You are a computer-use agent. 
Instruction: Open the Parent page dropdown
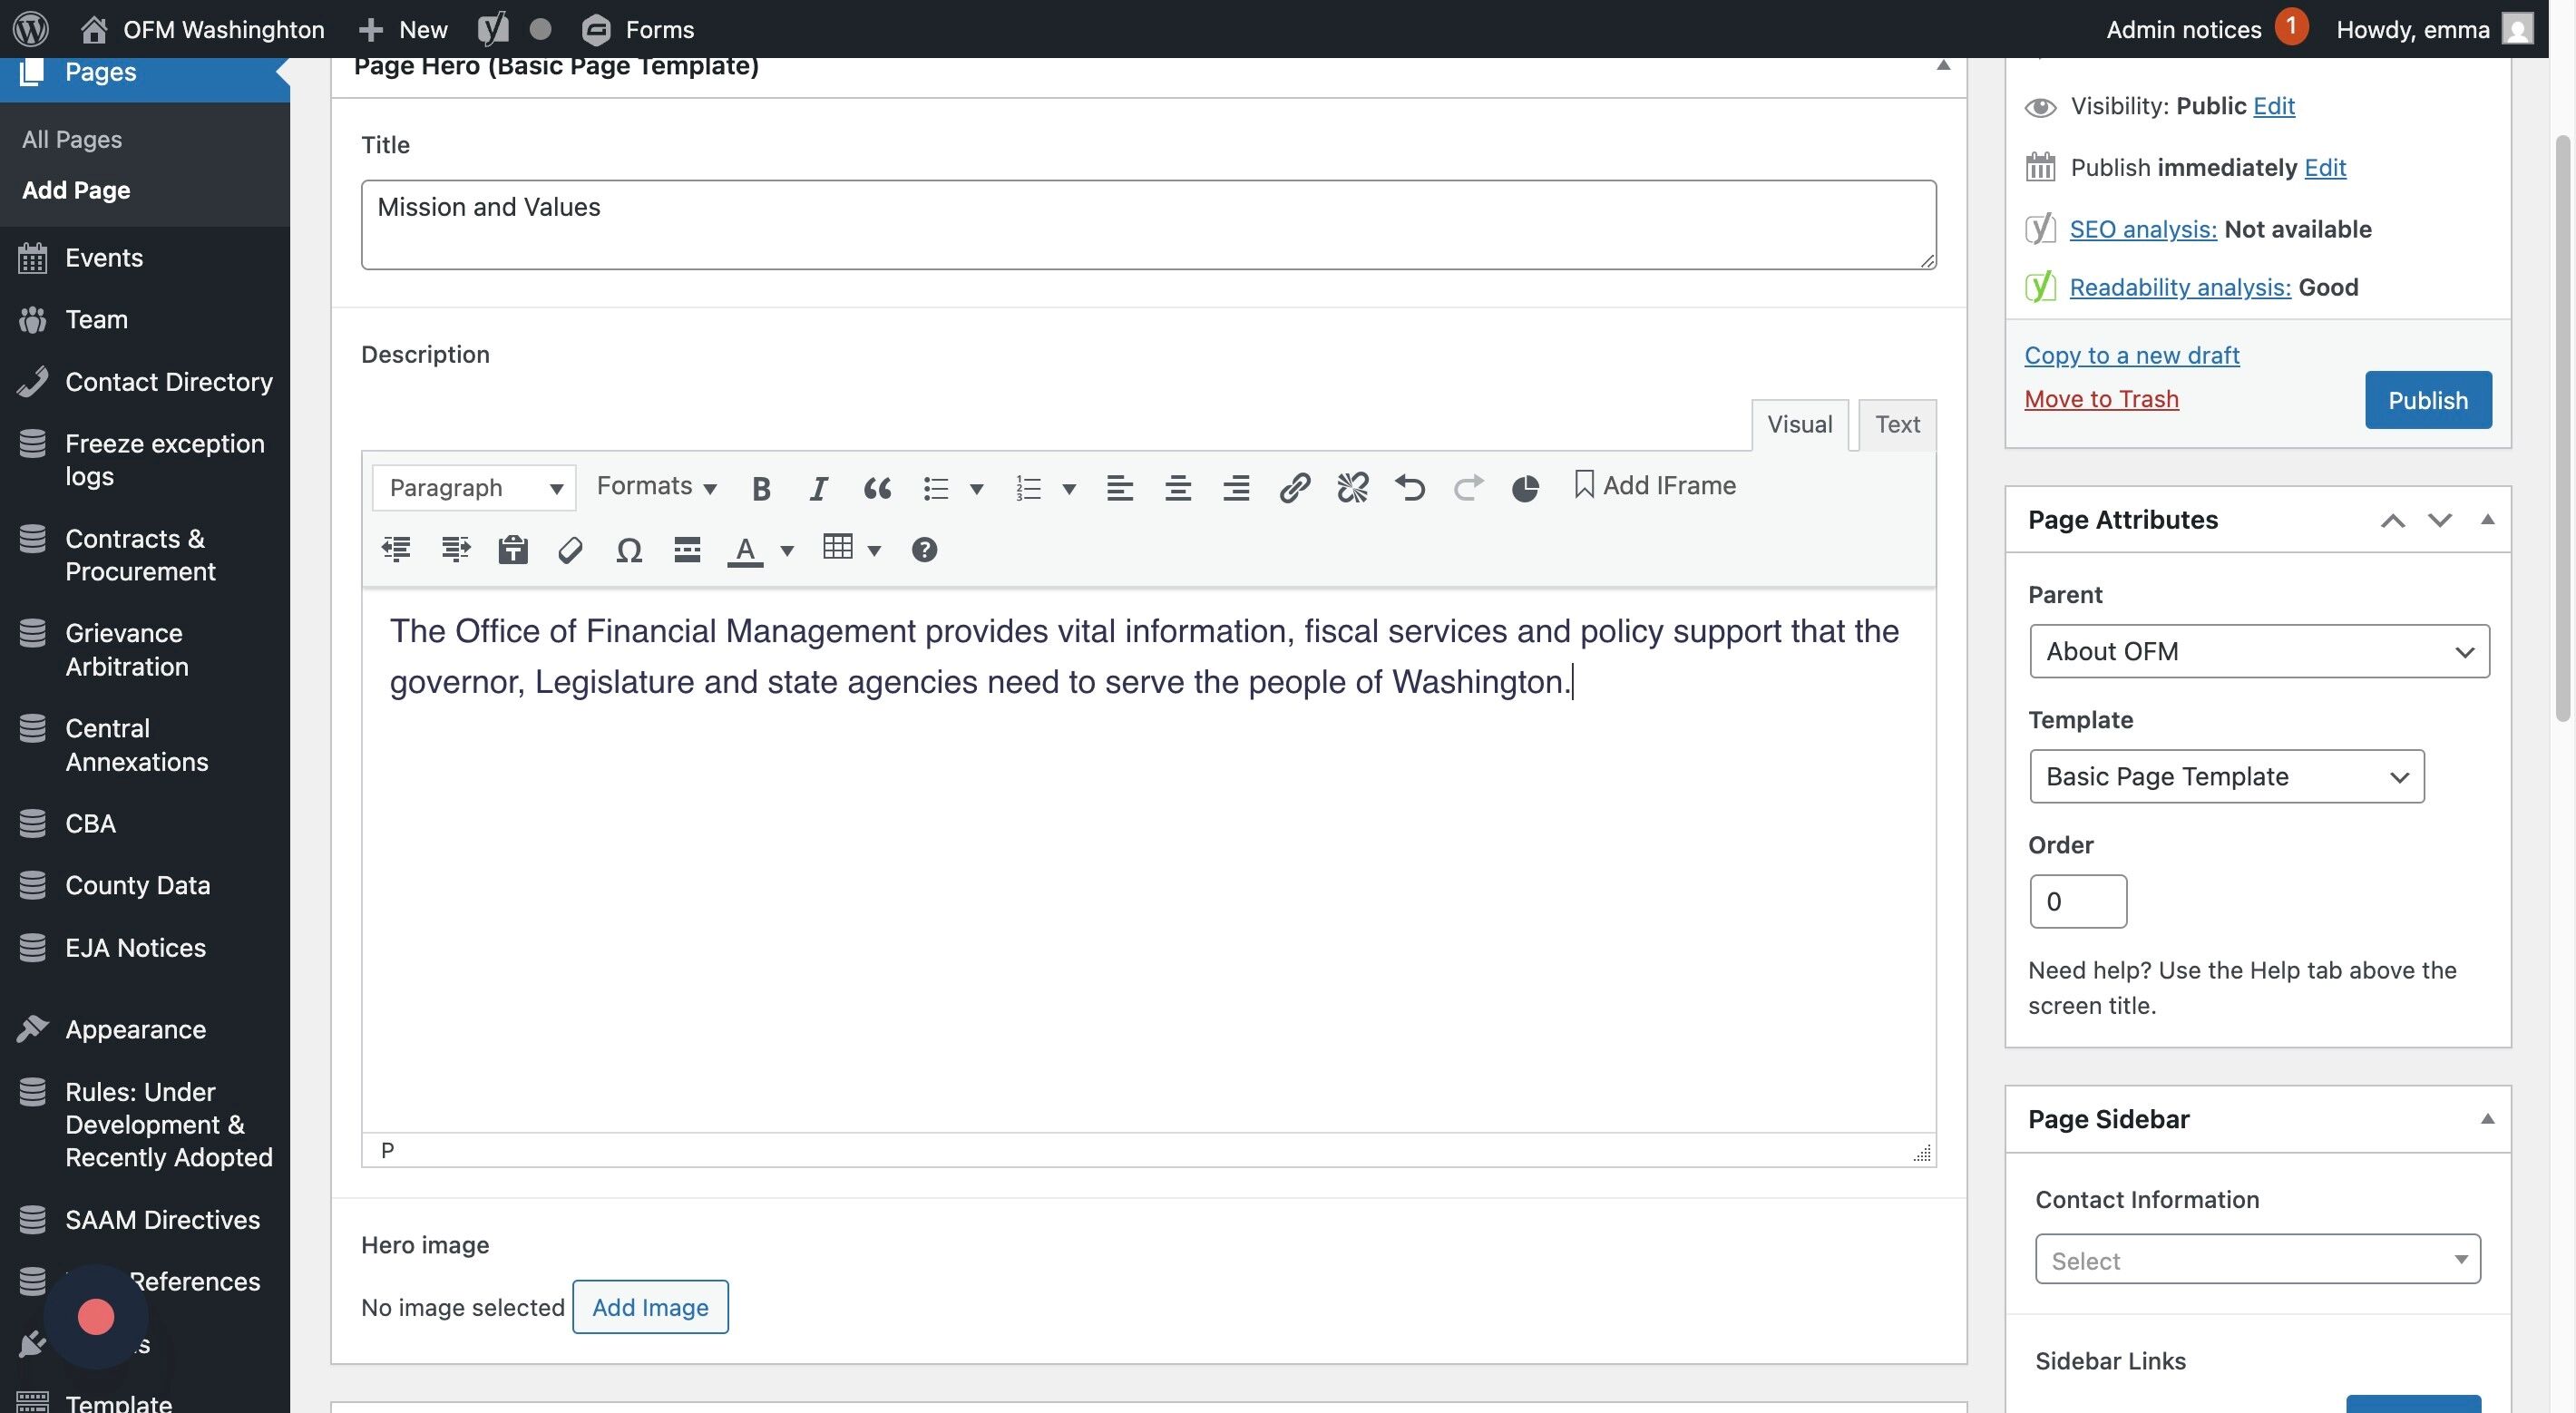point(2259,652)
